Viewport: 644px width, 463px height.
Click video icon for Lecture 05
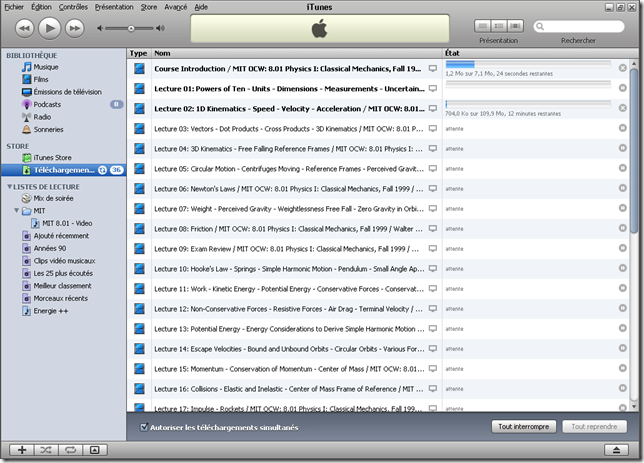pyautogui.click(x=140, y=168)
